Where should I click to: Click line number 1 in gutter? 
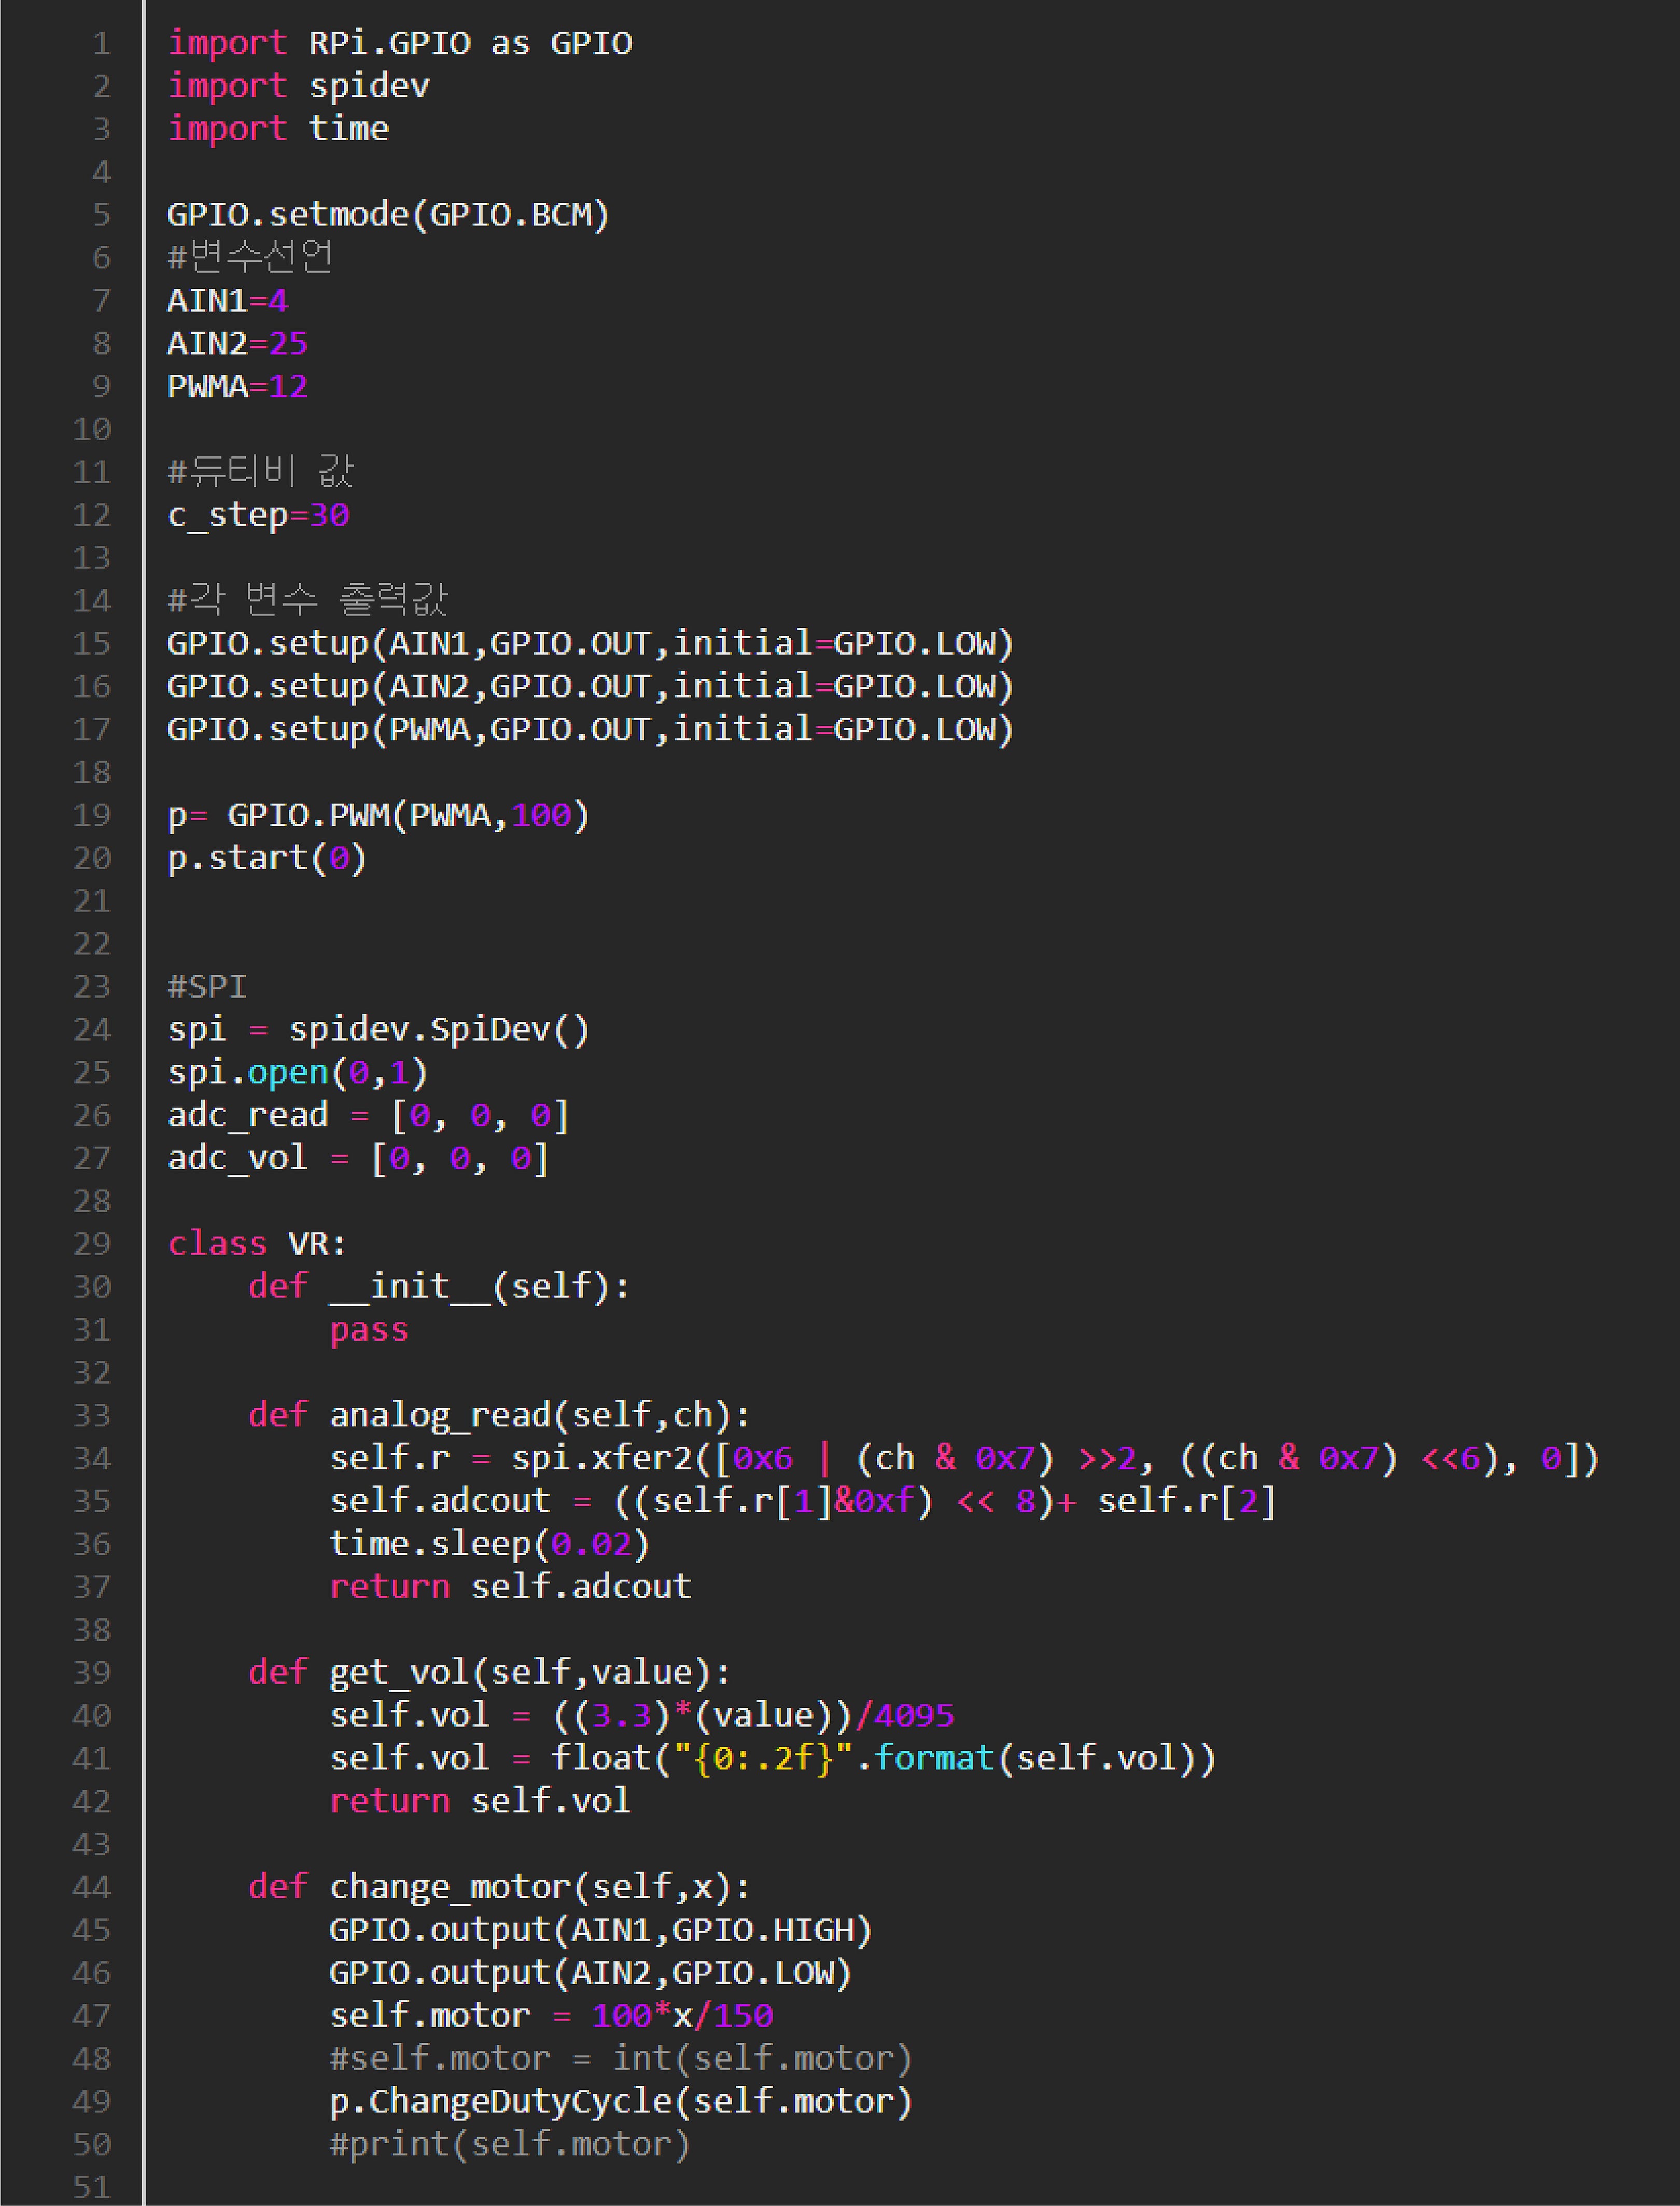(x=101, y=43)
